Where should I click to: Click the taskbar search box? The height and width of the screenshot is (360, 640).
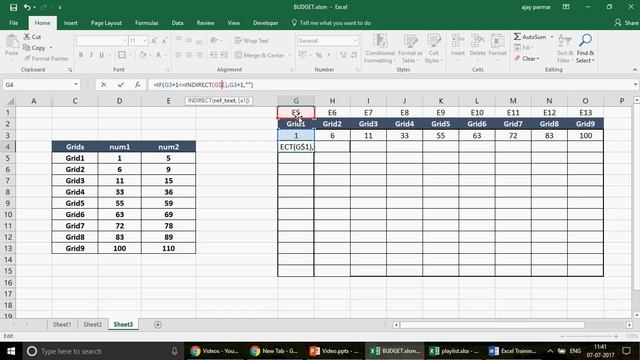tap(102, 351)
